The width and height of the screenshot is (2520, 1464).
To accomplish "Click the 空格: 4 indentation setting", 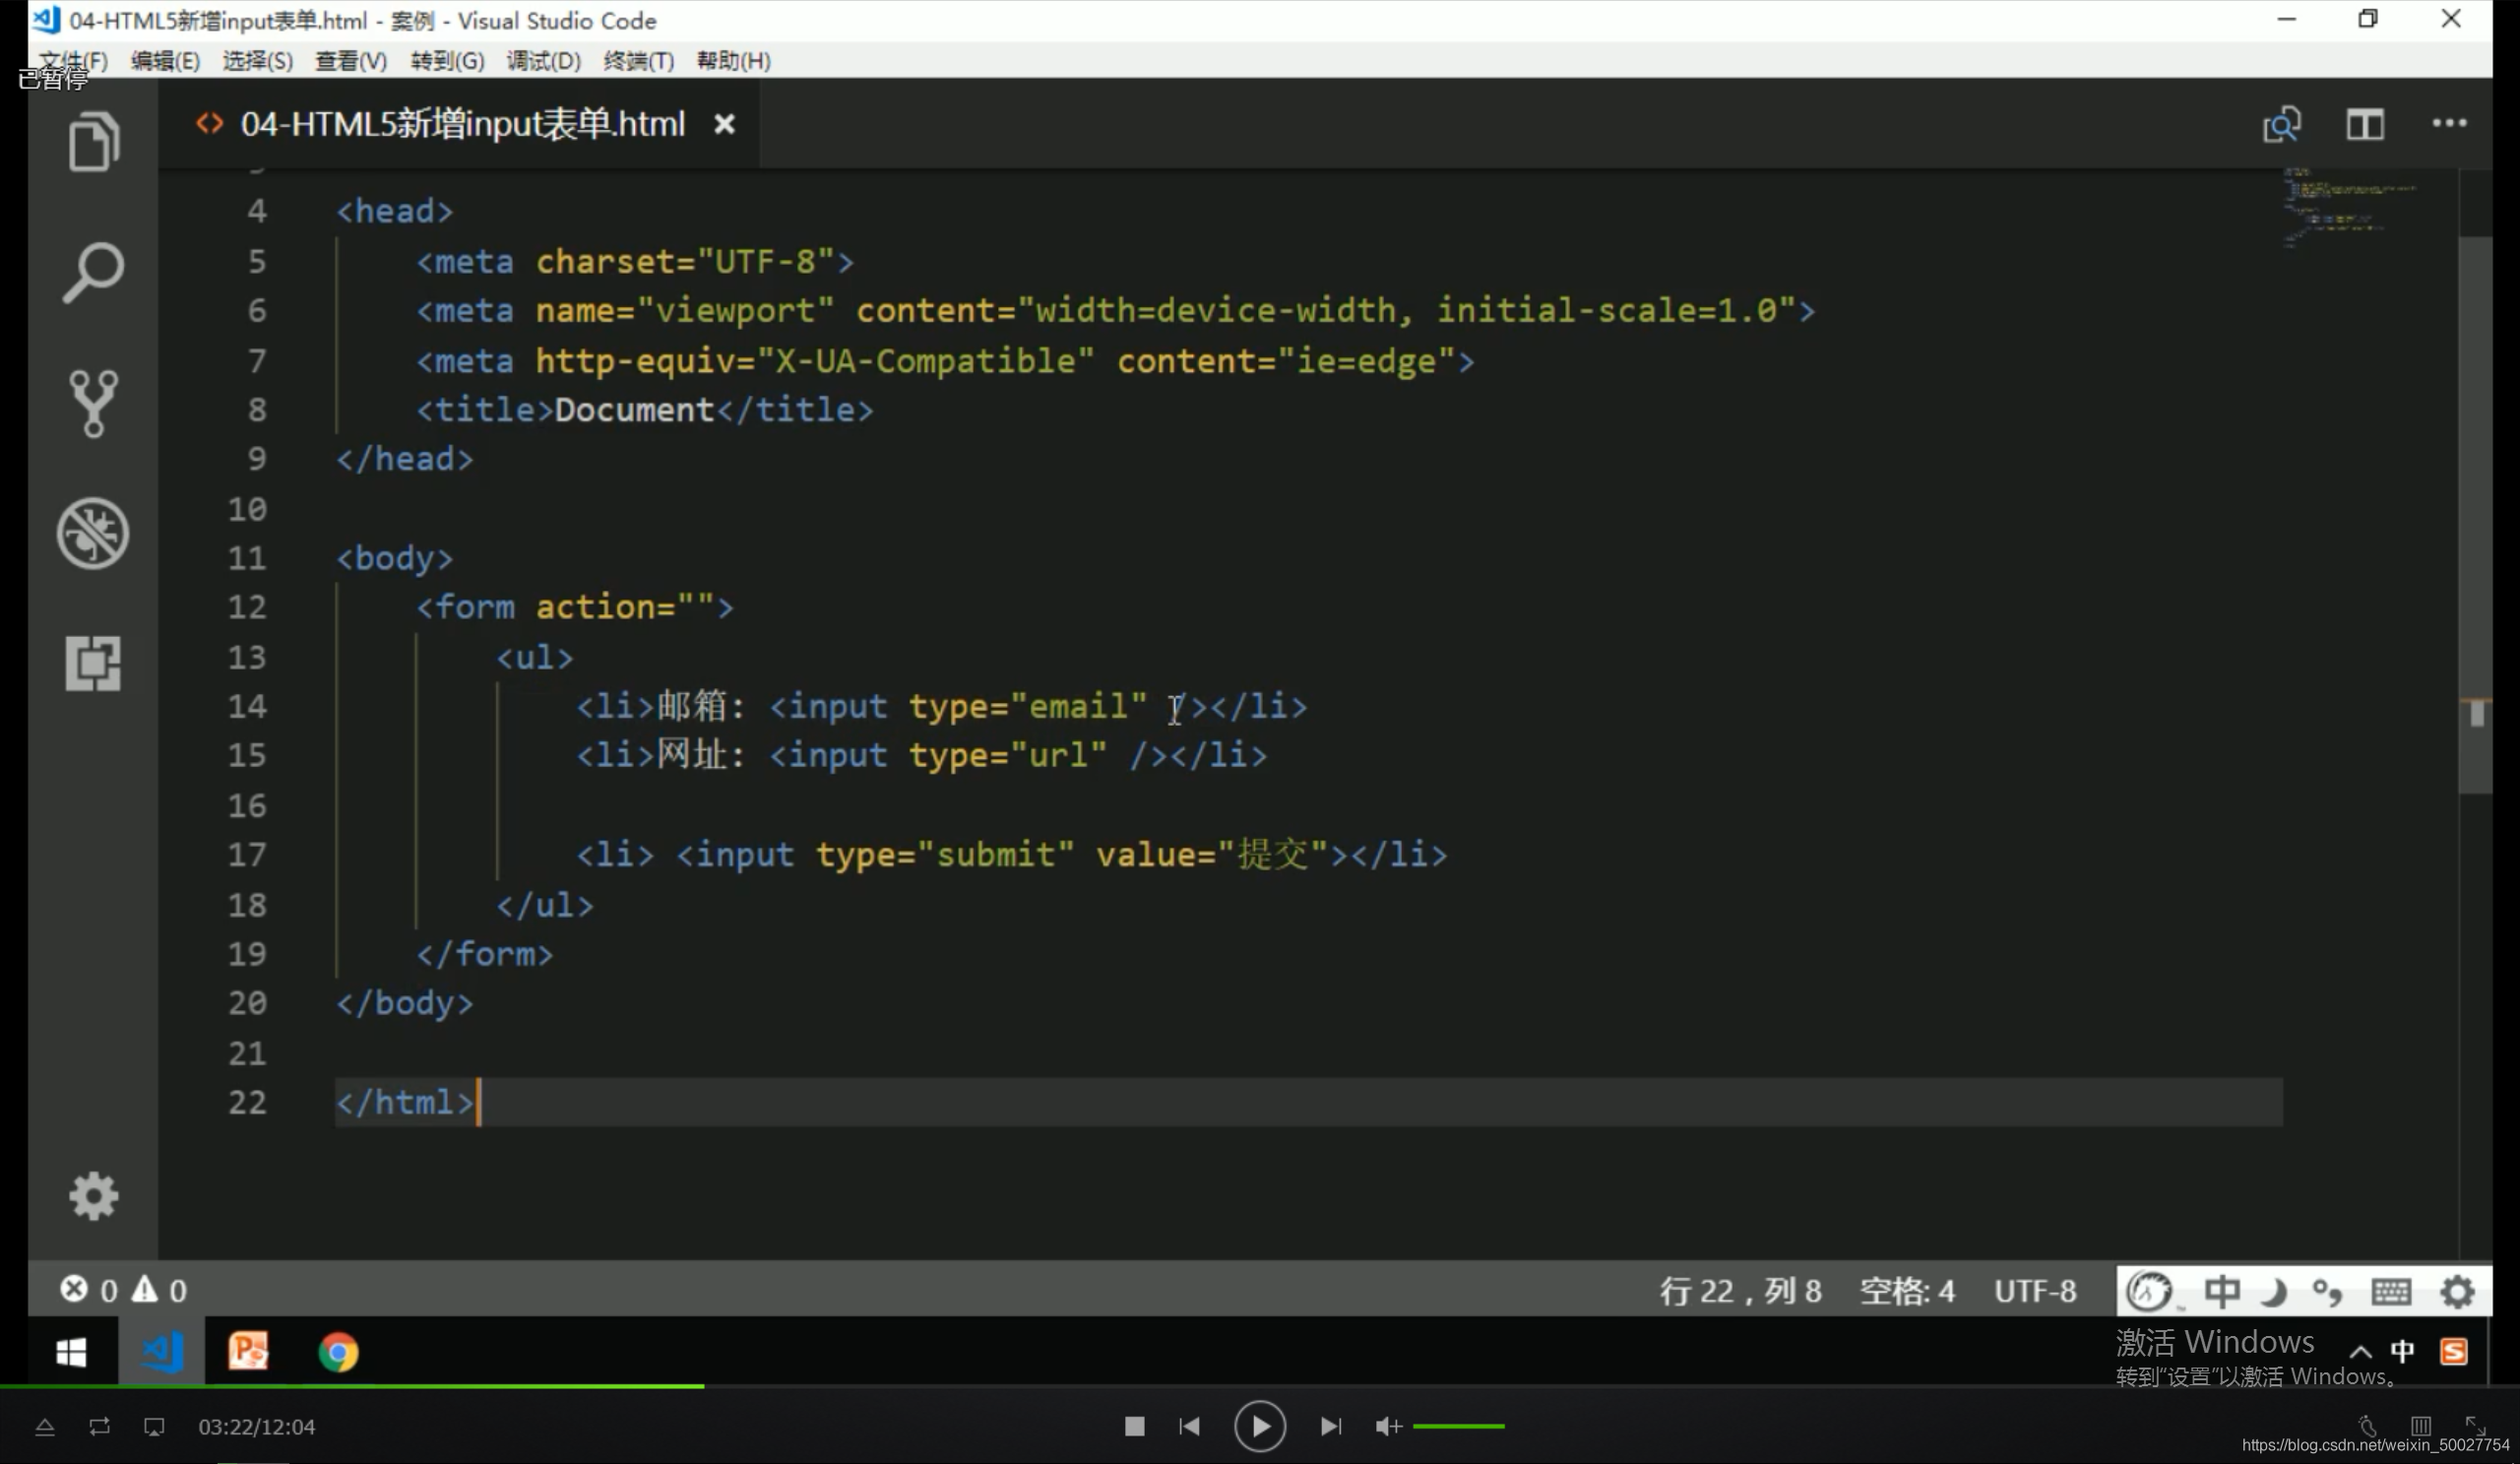I will [x=1906, y=1290].
